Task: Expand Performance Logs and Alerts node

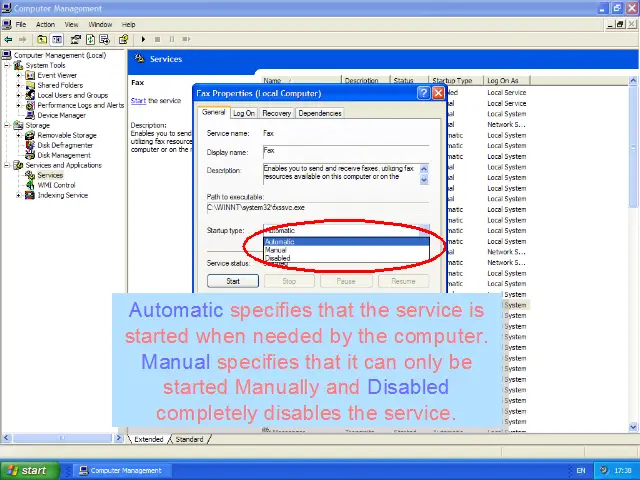Action: pos(18,105)
